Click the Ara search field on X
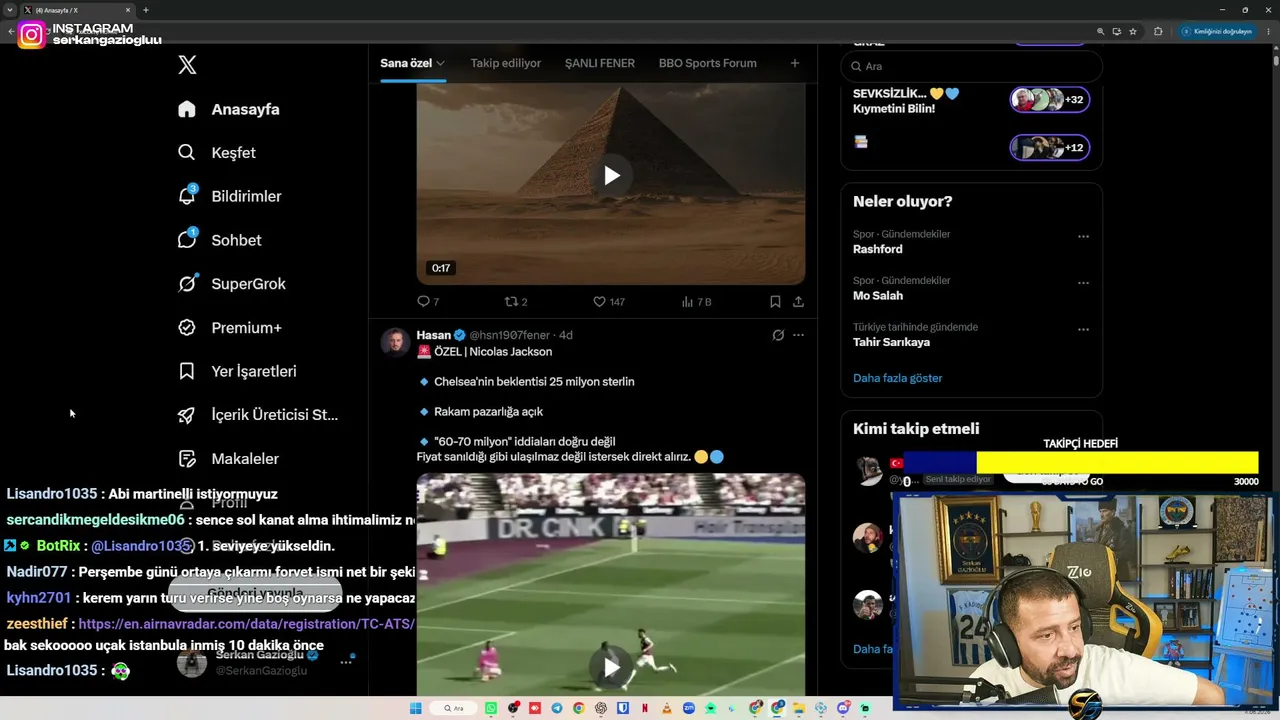The height and width of the screenshot is (720, 1280). coord(972,66)
